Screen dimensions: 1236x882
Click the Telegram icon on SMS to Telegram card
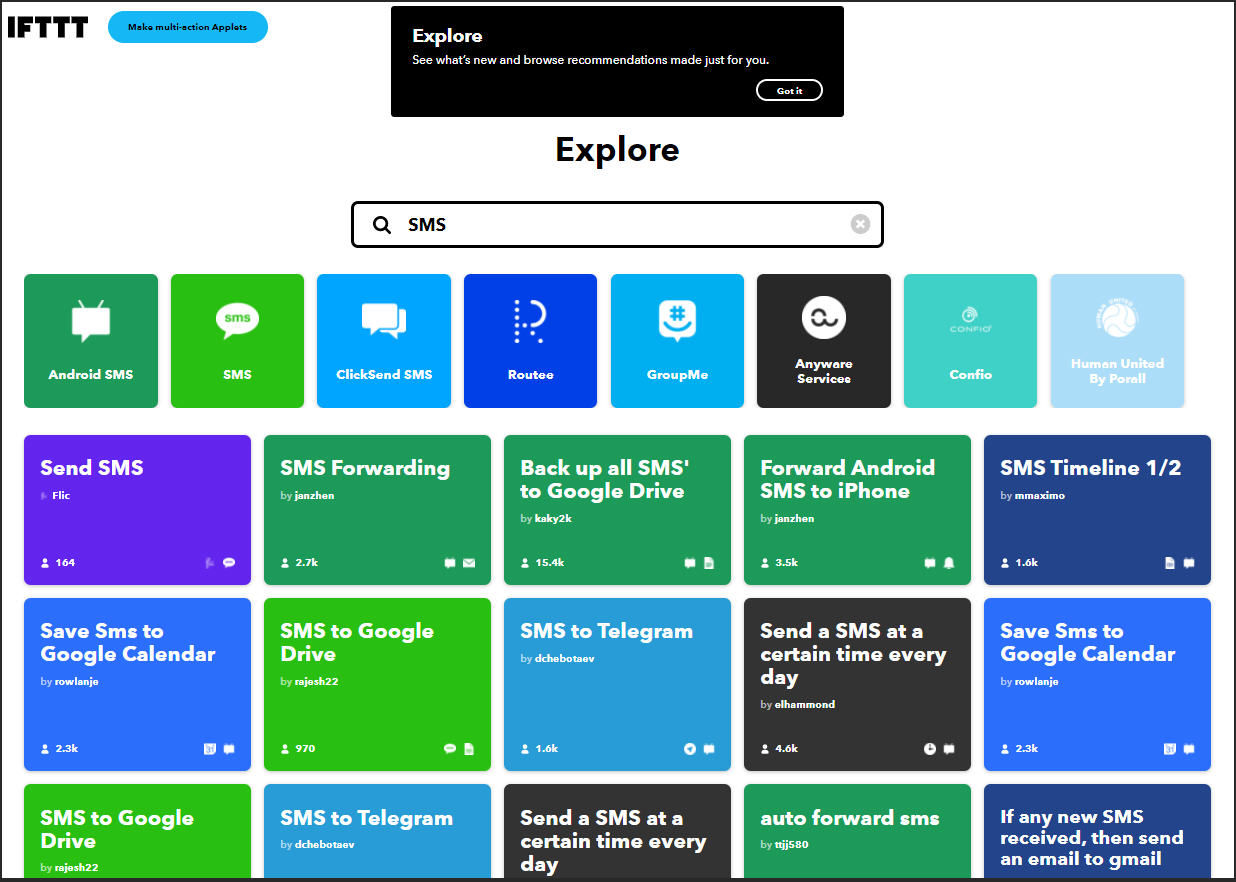689,749
